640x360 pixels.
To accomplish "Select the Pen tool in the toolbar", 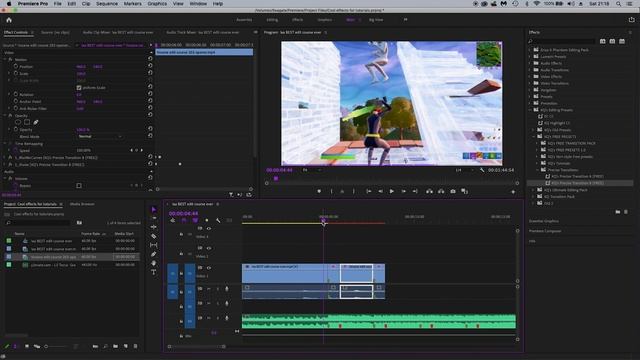I will click(153, 254).
